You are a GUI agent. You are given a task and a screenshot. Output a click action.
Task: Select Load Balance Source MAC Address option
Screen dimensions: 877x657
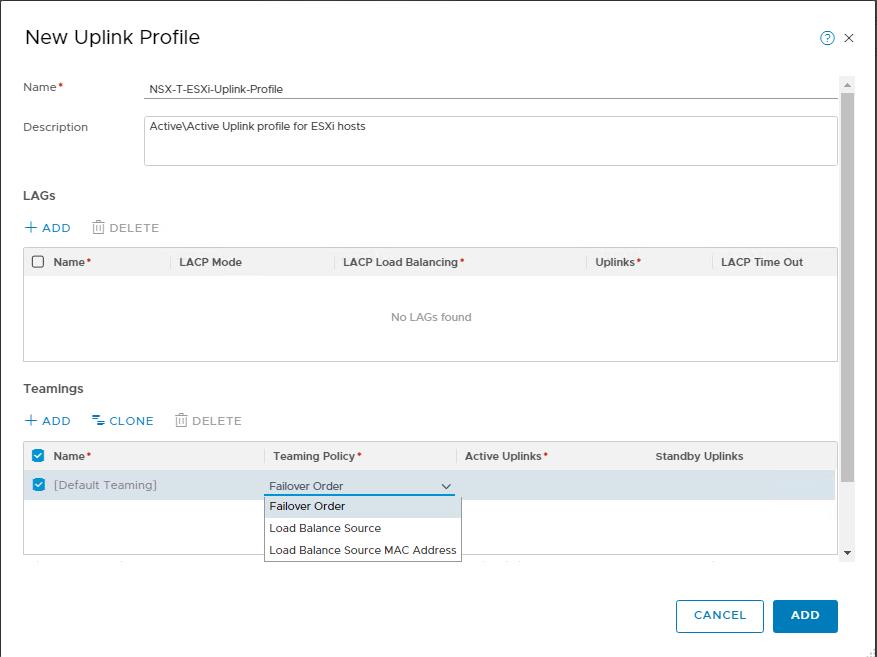pos(362,550)
